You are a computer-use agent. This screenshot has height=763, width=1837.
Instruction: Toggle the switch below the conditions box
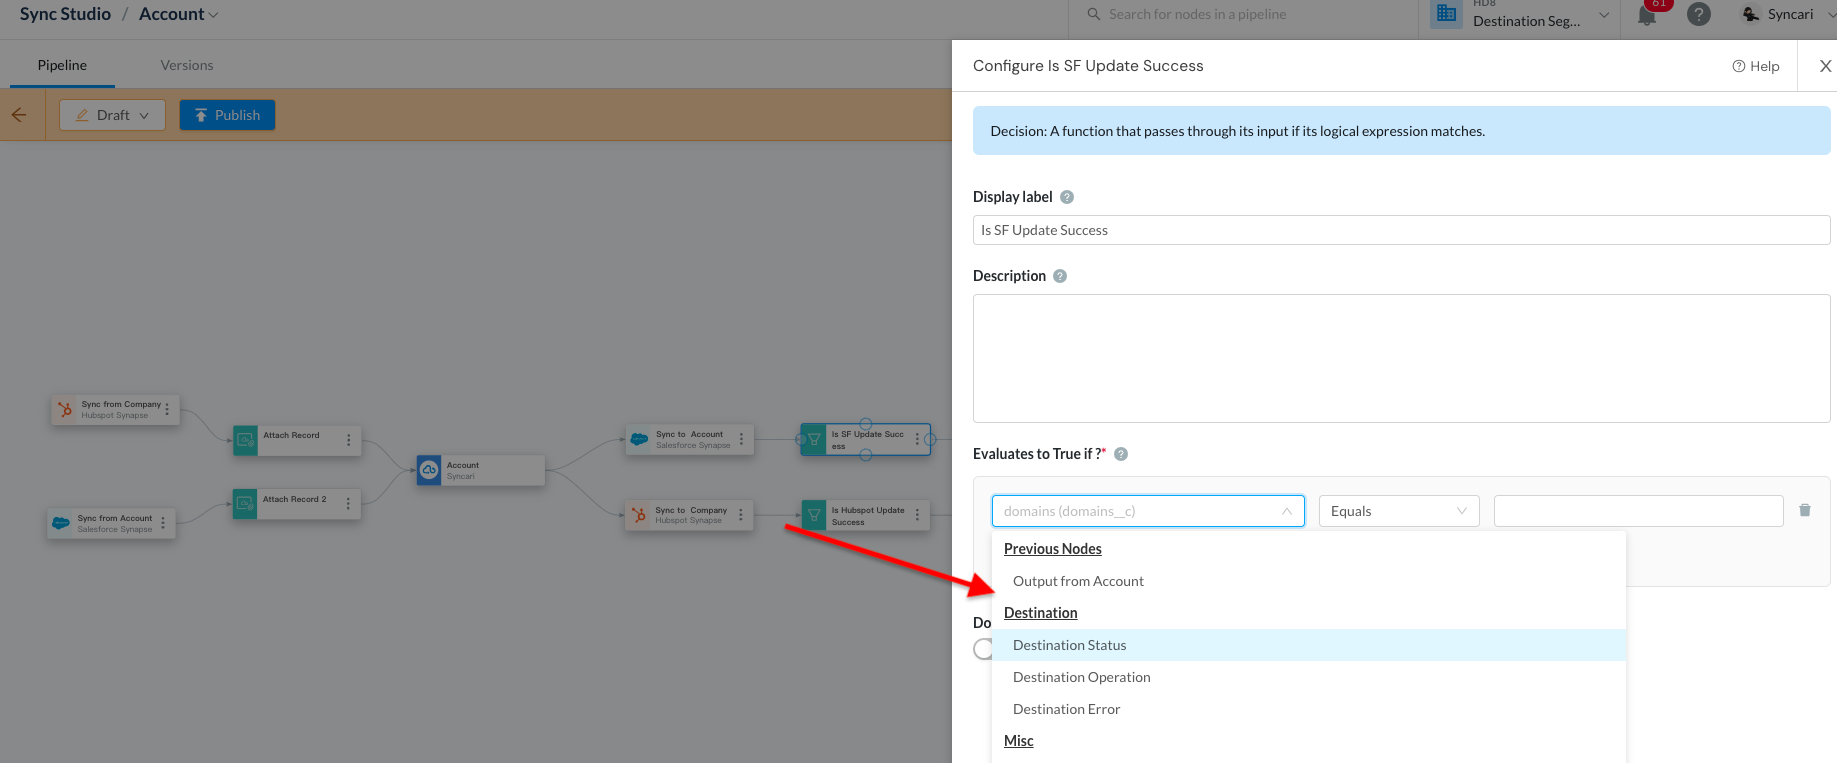(x=984, y=649)
